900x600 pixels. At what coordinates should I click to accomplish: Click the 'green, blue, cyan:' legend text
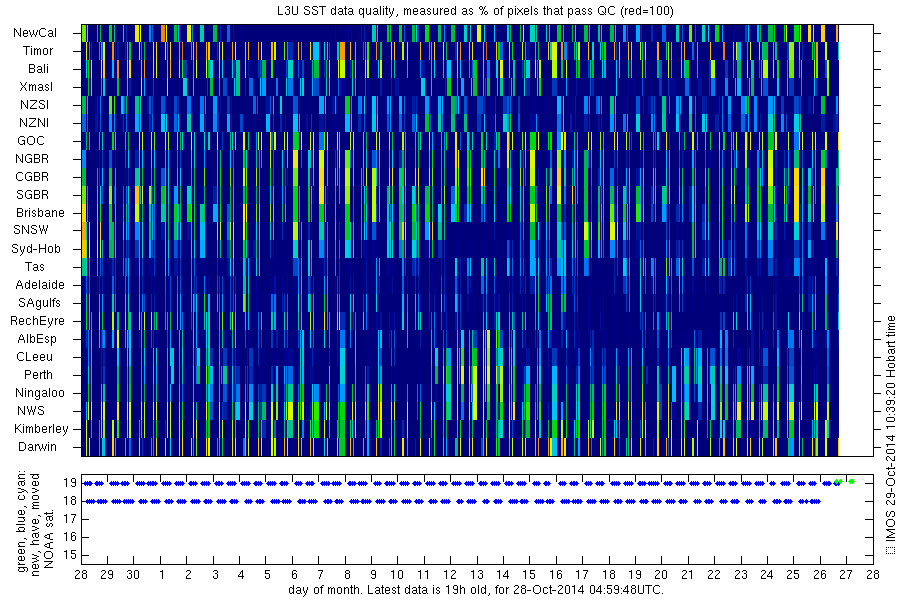(x=22, y=522)
